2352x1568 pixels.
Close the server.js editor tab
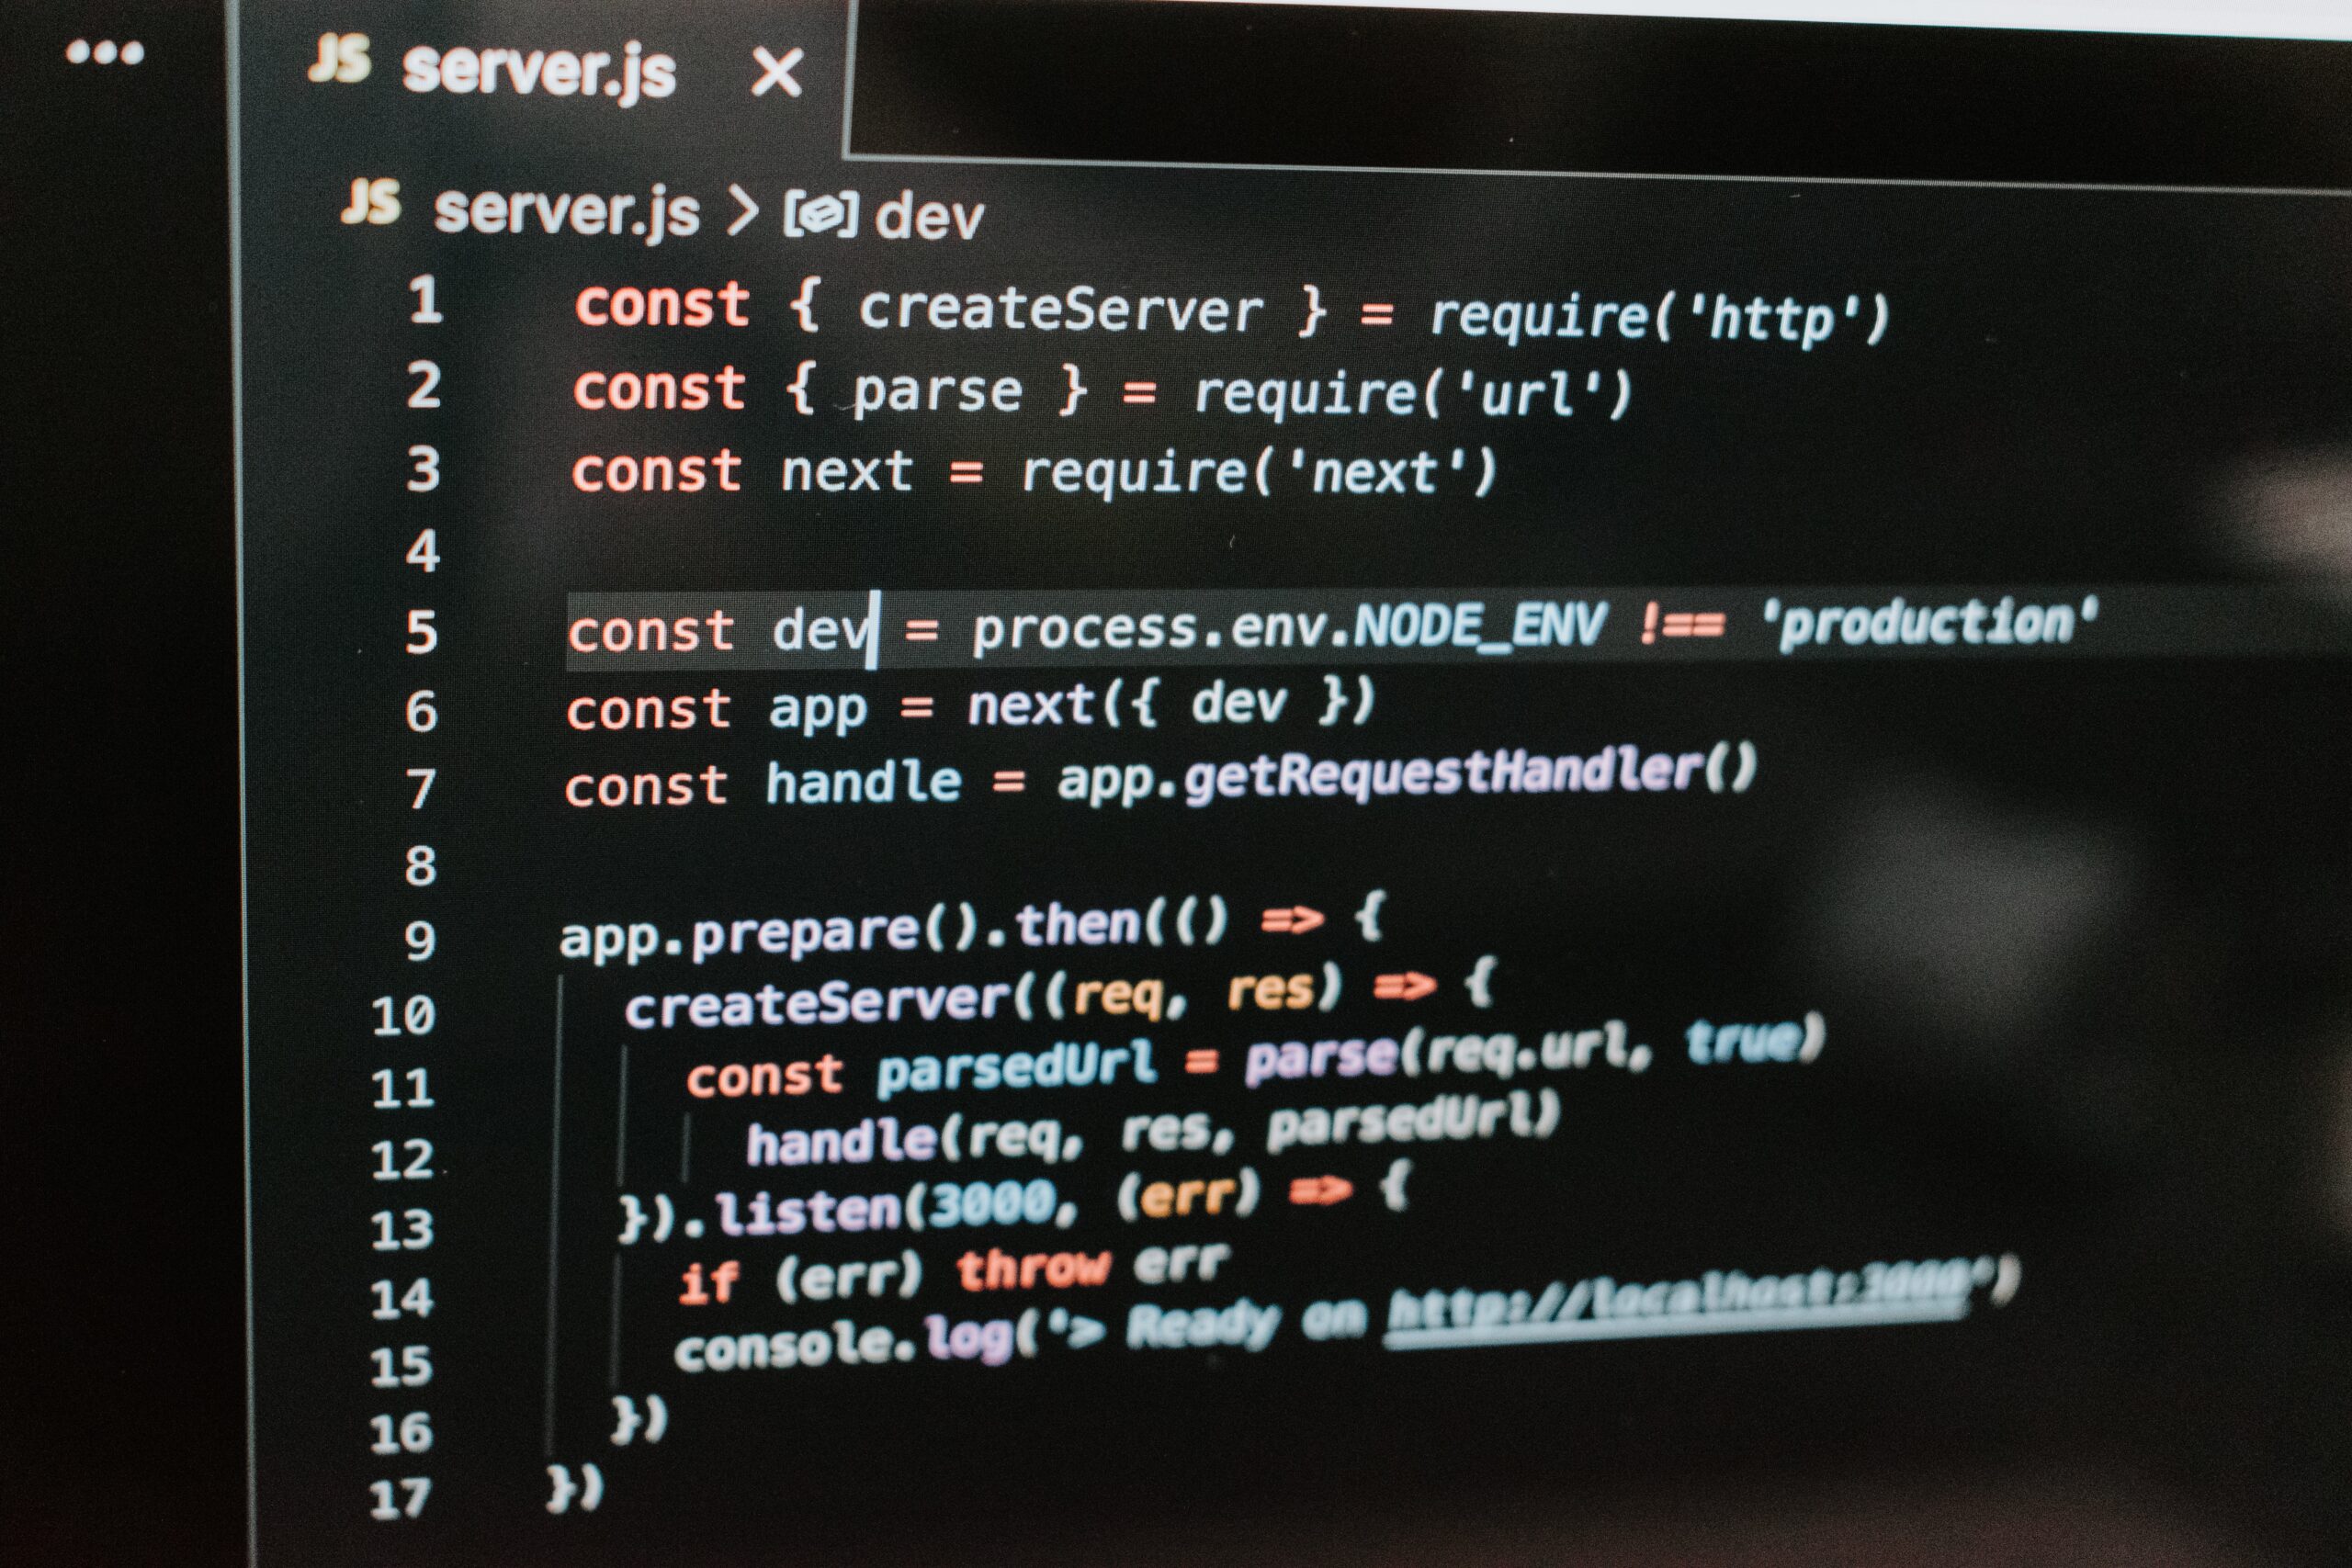[x=777, y=72]
